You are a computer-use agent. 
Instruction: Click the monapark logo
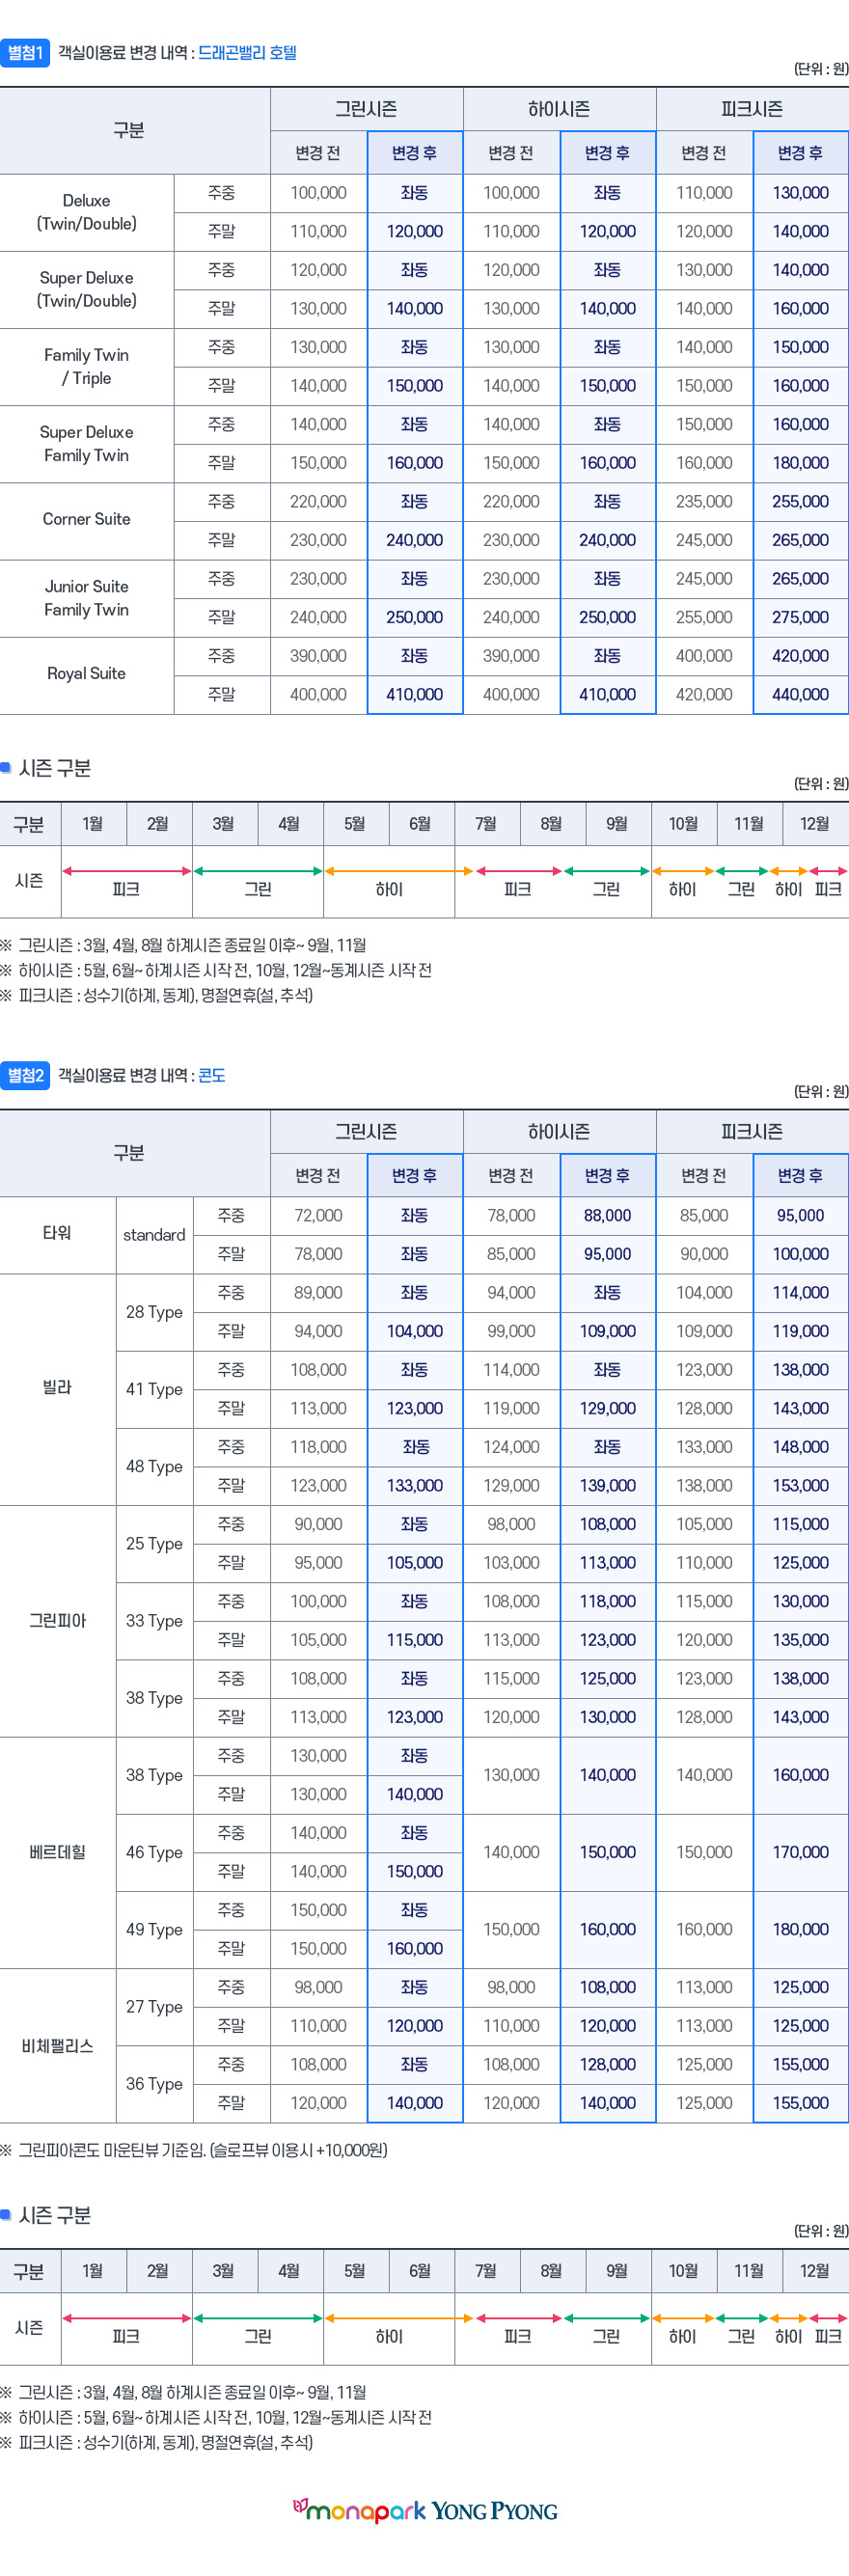360,2509
